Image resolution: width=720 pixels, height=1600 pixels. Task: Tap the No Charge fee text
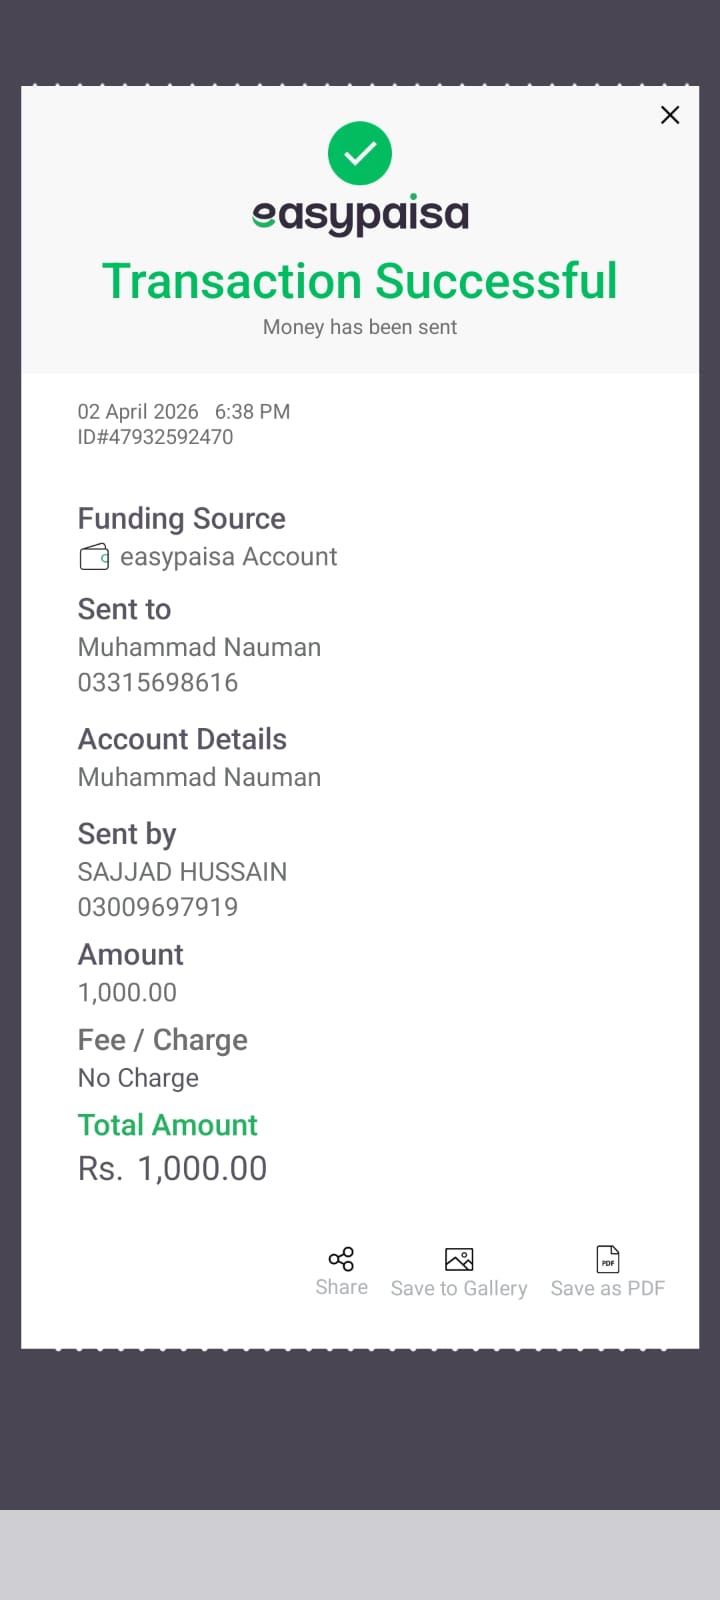click(x=138, y=1078)
